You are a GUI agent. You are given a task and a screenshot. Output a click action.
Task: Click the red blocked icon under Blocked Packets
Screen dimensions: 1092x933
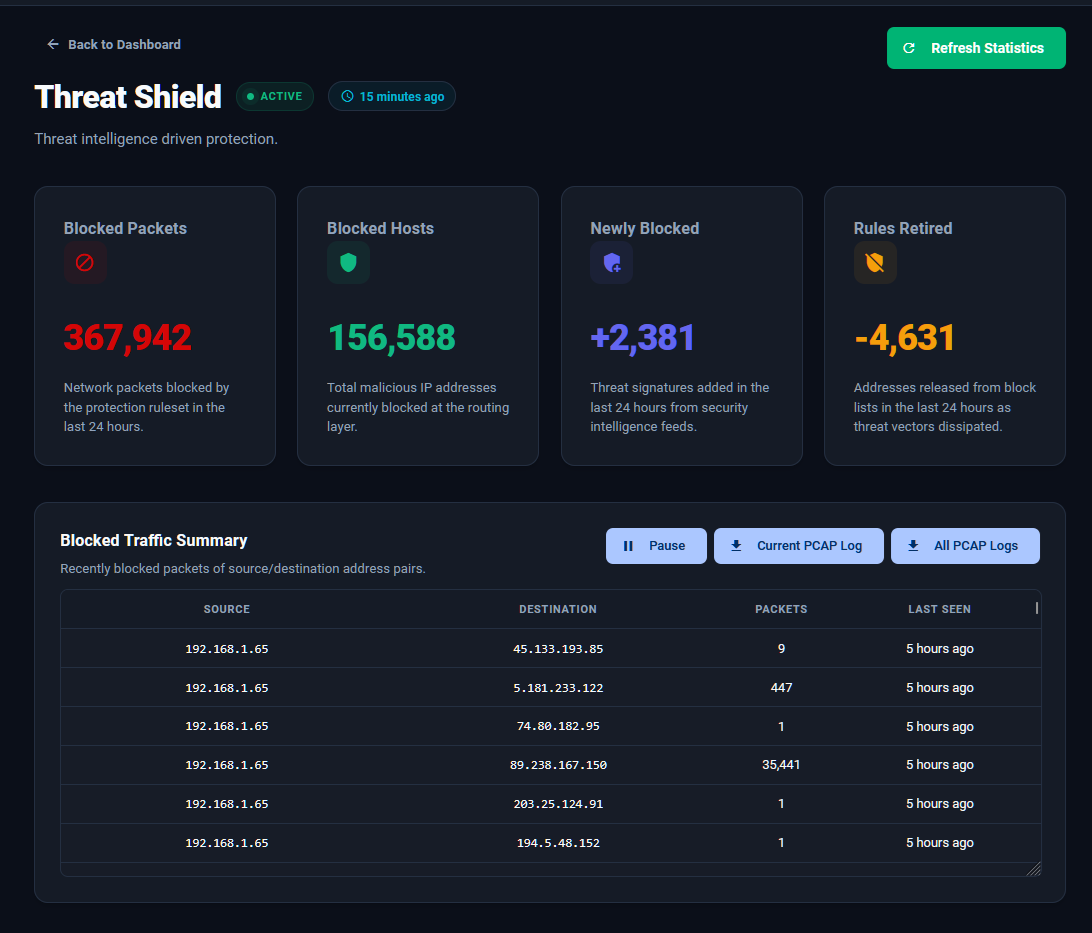click(85, 262)
